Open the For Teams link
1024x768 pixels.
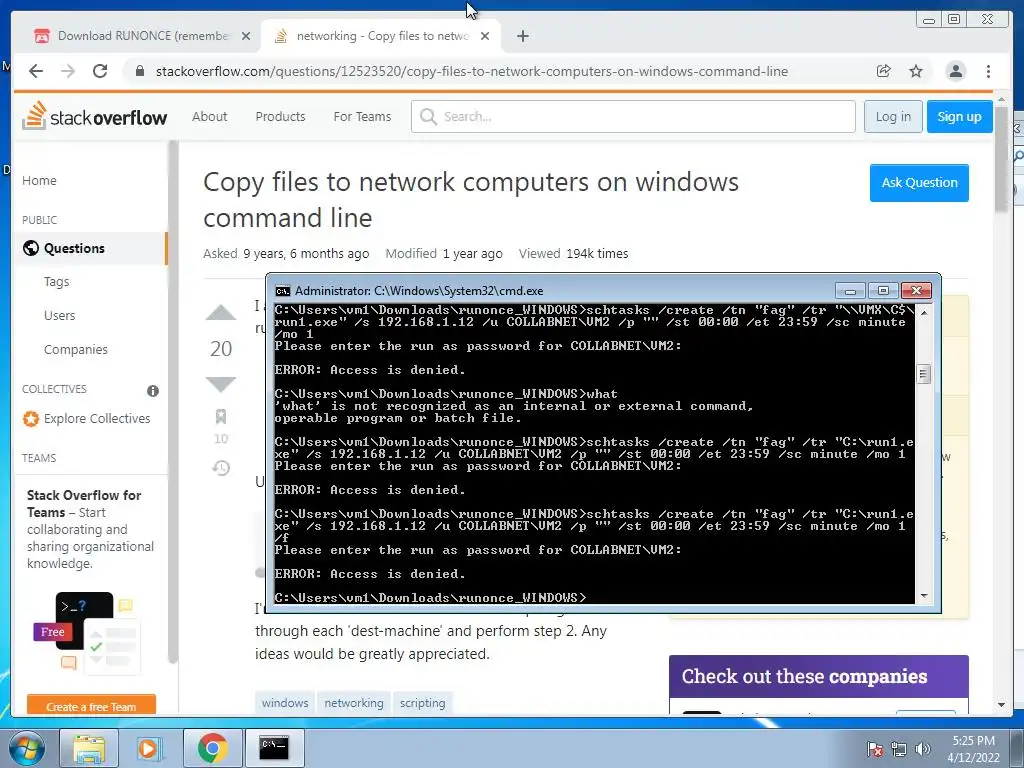(362, 116)
